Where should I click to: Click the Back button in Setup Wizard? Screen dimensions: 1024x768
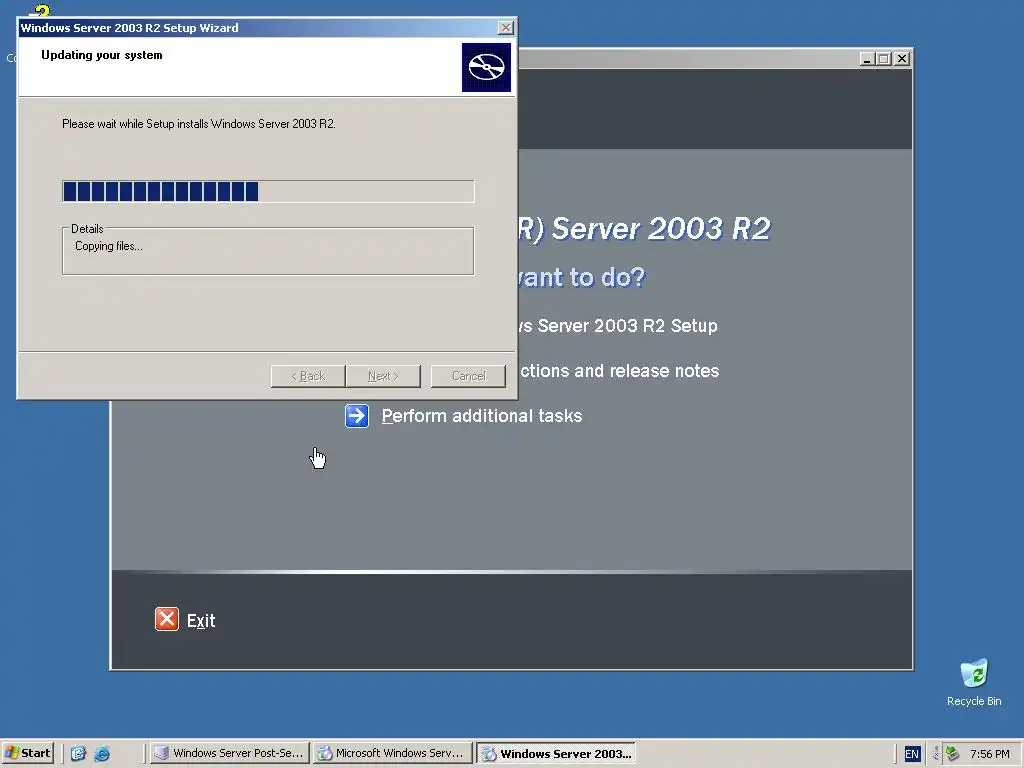coord(308,376)
